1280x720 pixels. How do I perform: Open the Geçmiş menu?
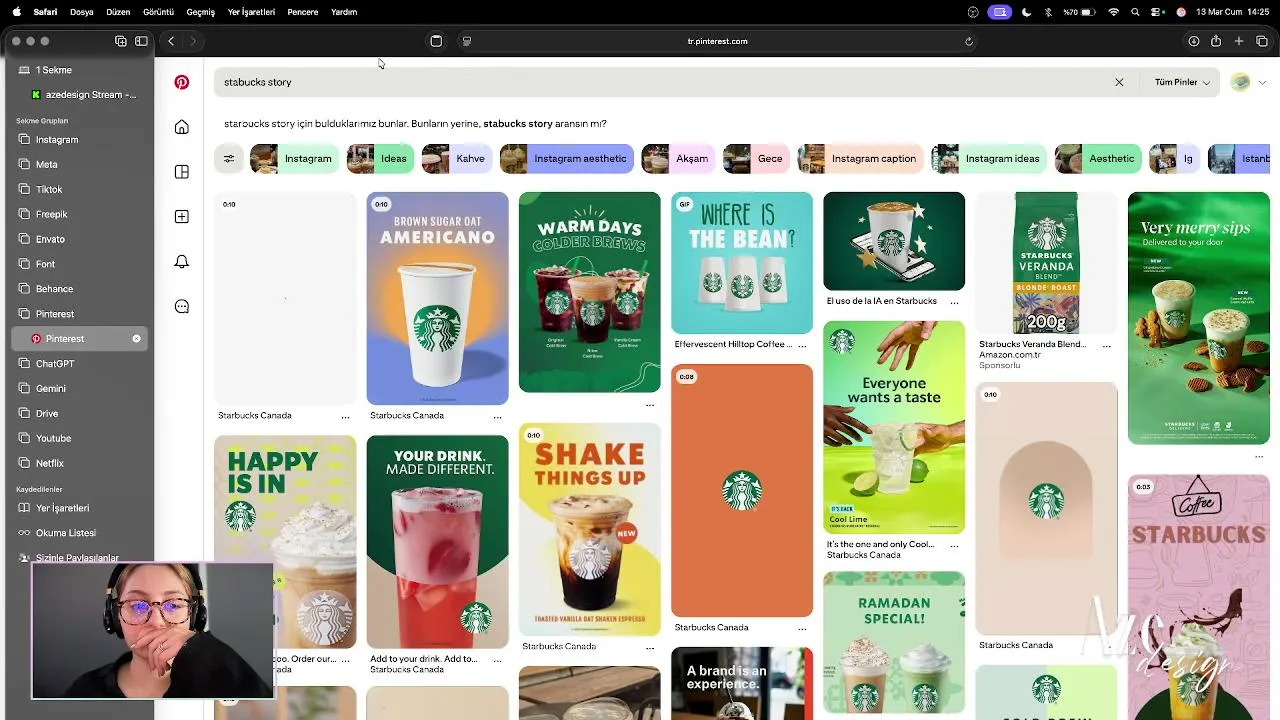click(201, 12)
